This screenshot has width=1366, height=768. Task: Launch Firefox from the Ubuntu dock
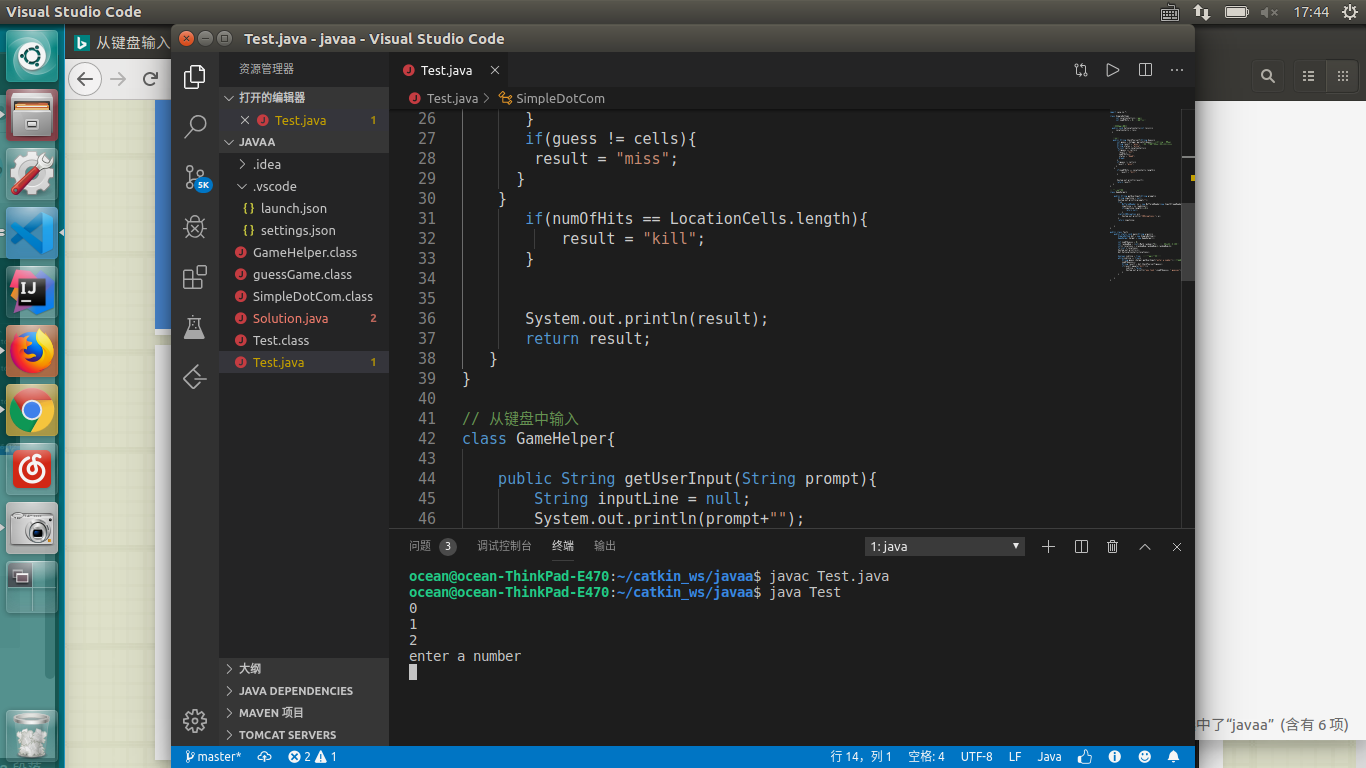click(x=31, y=352)
